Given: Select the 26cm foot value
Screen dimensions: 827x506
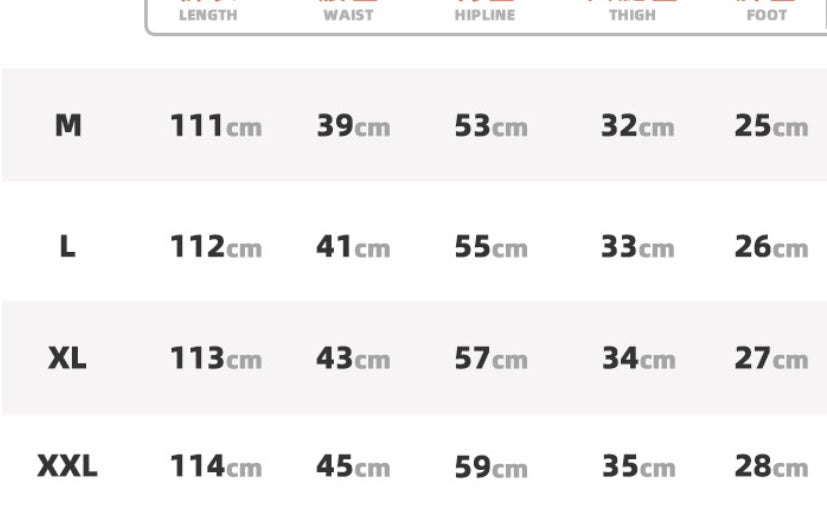Looking at the screenshot, I should tap(770, 247).
